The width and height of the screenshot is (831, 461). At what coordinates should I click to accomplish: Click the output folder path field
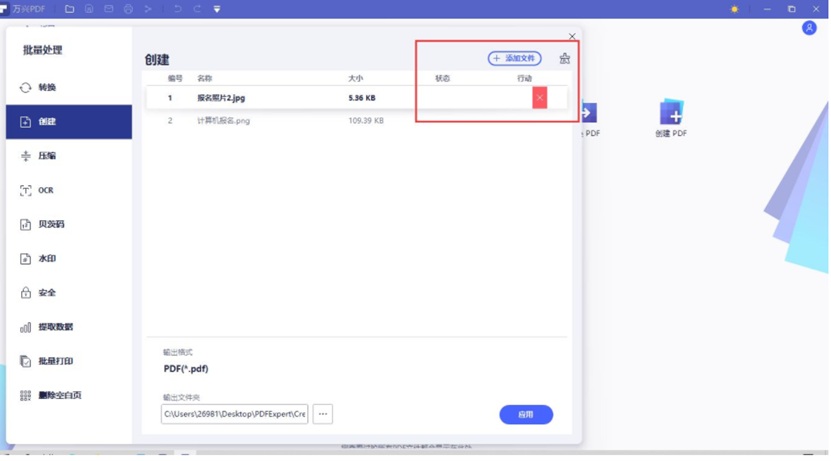234,414
